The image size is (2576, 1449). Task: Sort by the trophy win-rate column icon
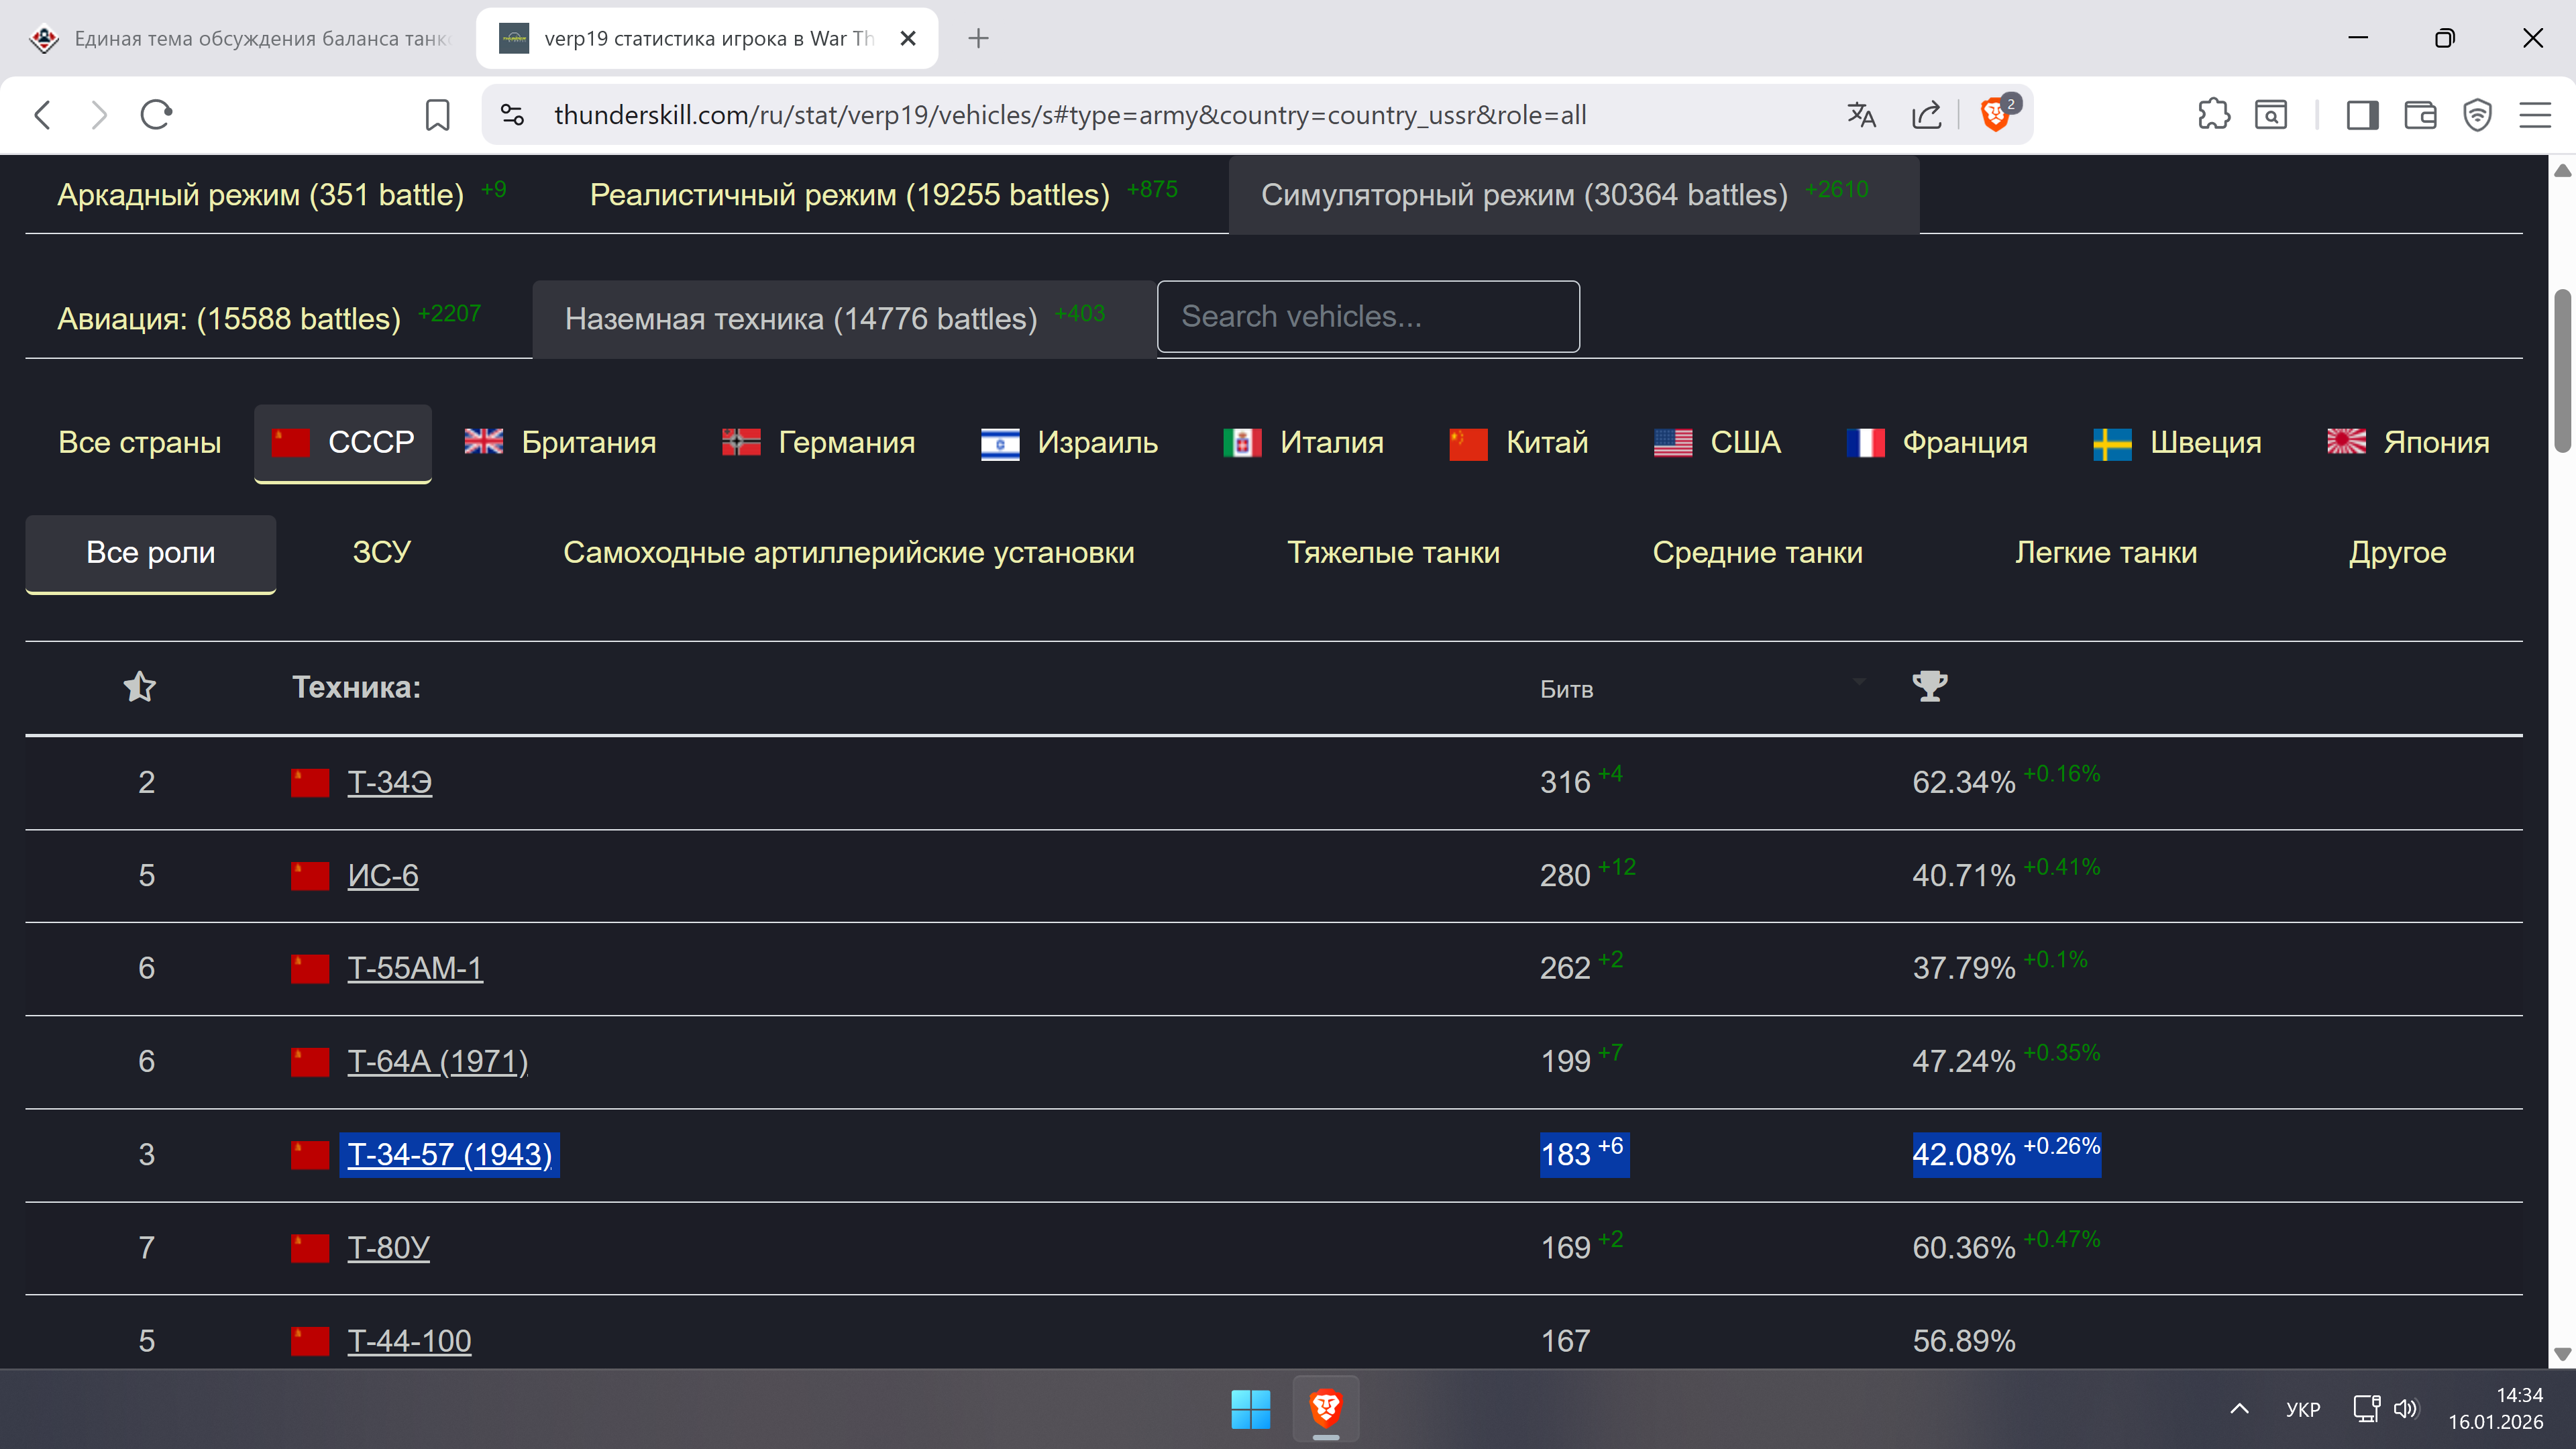pos(1929,686)
